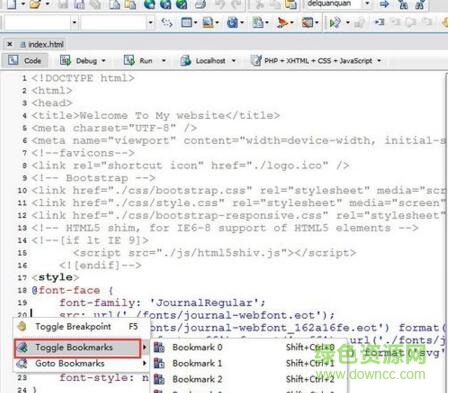
Task: Click the code-check arrow icon
Action: point(335,23)
